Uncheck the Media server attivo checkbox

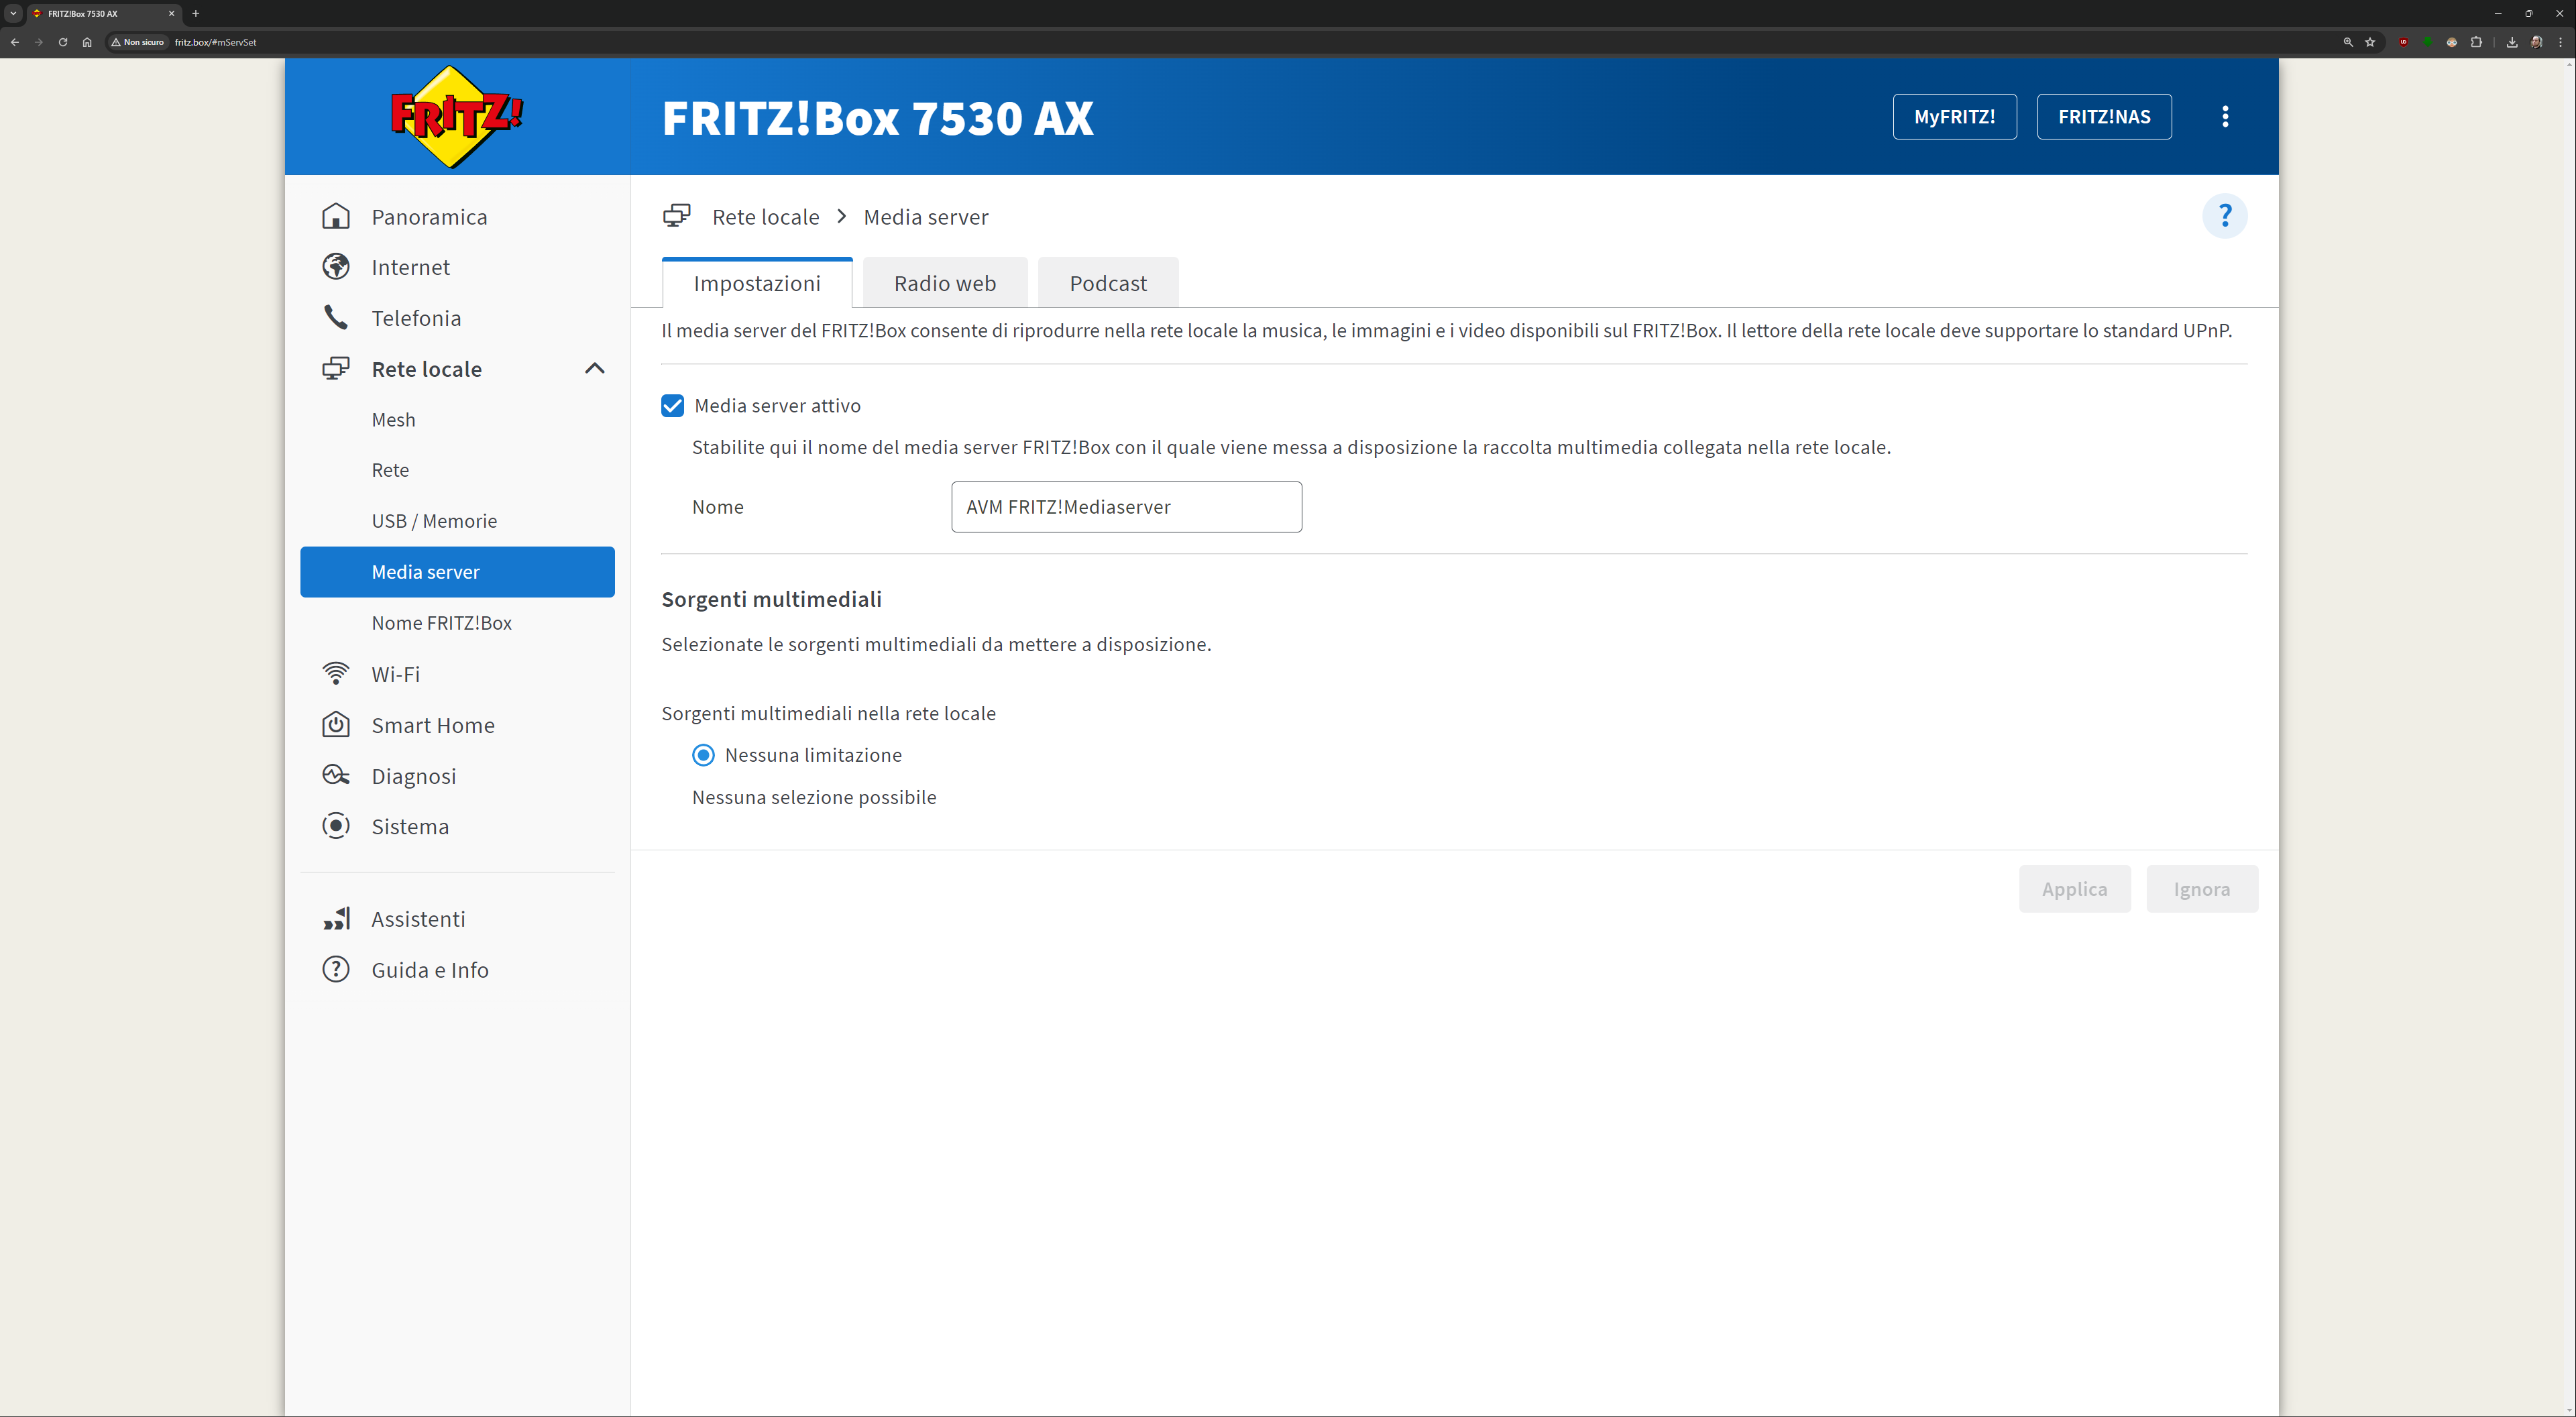(x=672, y=406)
